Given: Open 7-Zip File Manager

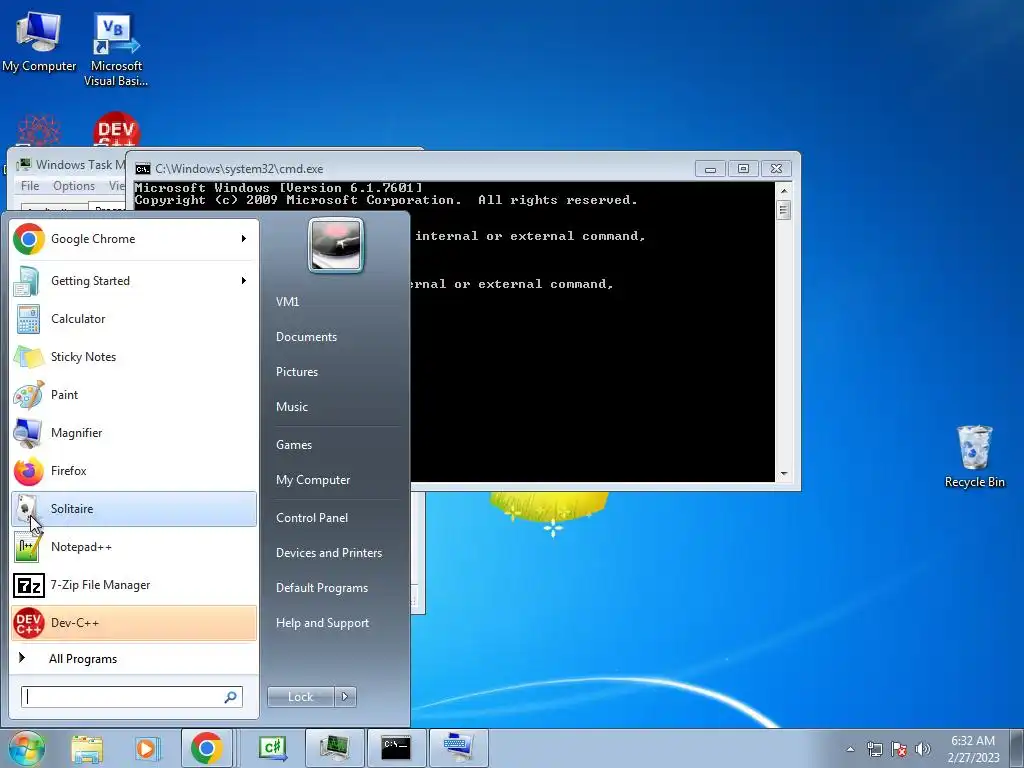Looking at the screenshot, I should point(134,585).
